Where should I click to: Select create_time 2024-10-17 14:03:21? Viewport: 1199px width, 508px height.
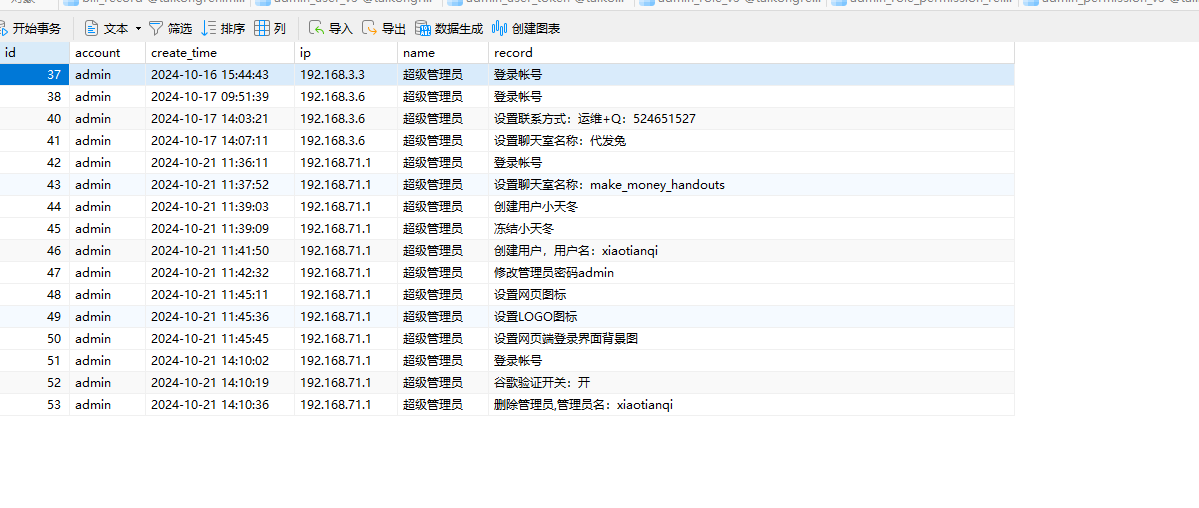[x=220, y=119]
